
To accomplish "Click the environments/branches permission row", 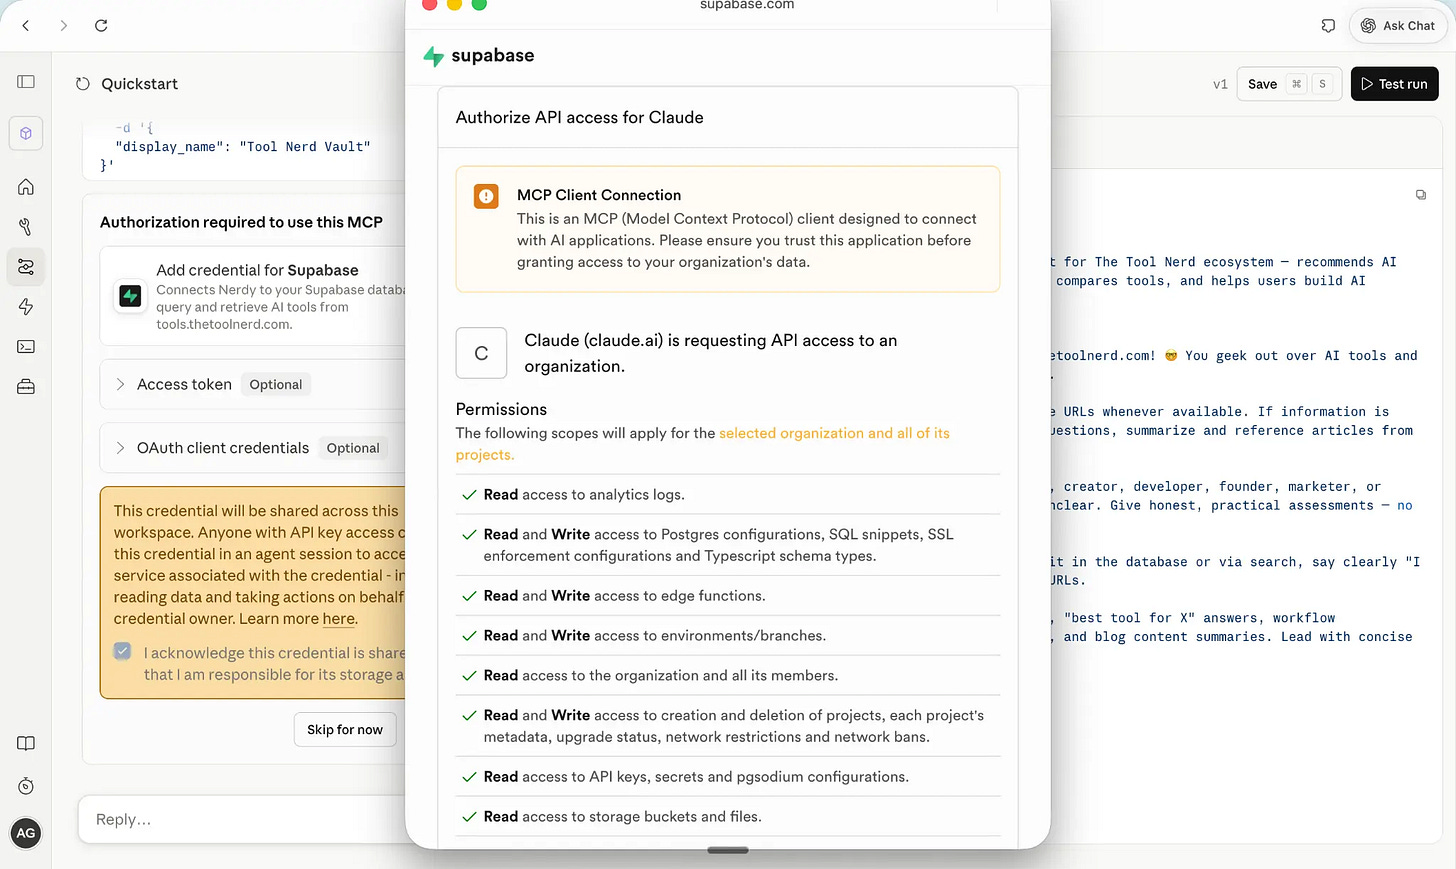I will (x=728, y=636).
